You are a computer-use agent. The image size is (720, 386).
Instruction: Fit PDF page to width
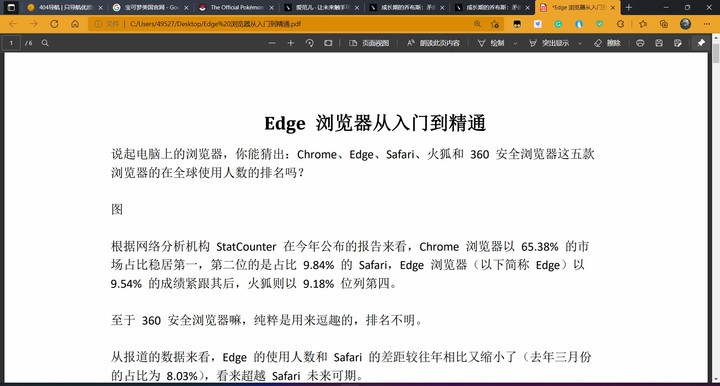[328, 43]
